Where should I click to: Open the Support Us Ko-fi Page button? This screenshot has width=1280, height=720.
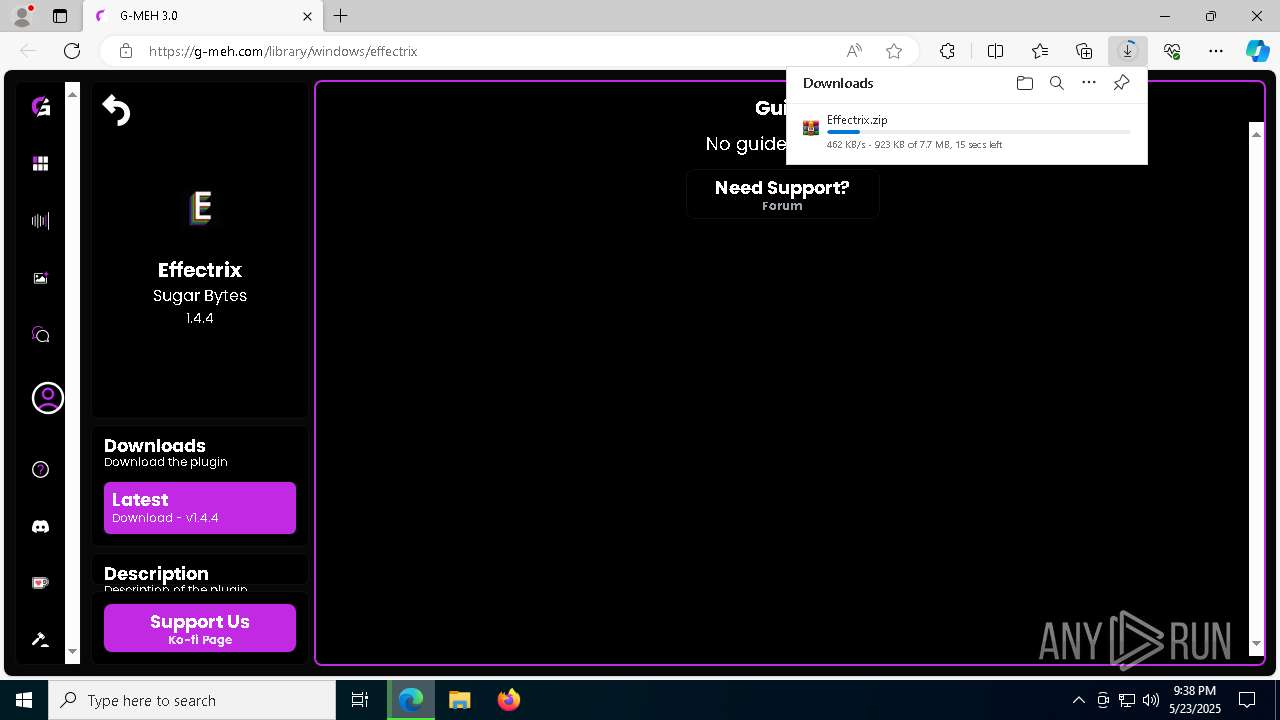(x=200, y=628)
